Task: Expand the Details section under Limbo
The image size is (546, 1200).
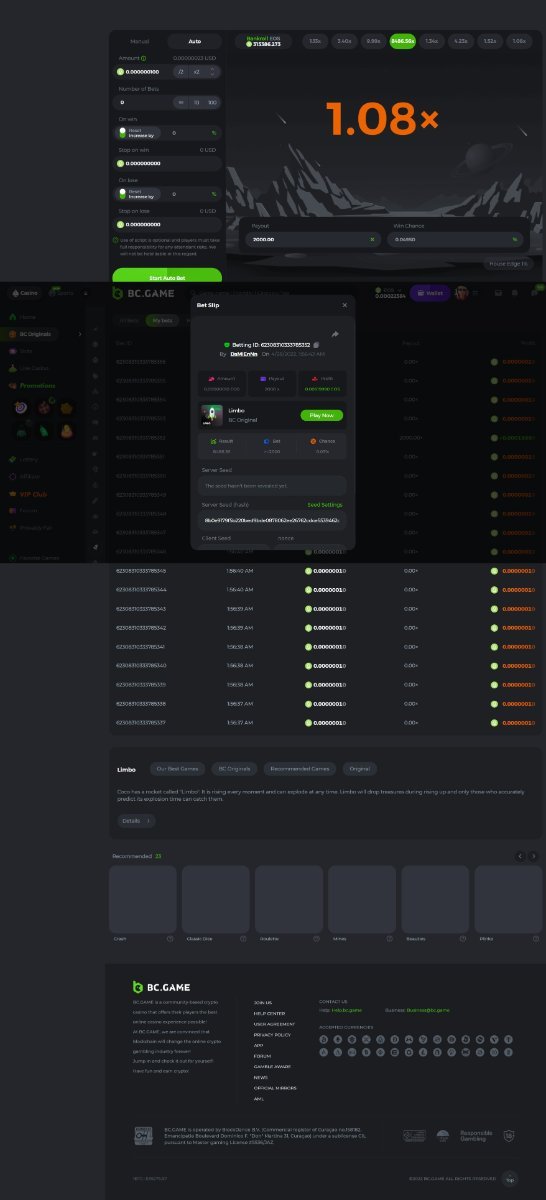Action: click(137, 821)
